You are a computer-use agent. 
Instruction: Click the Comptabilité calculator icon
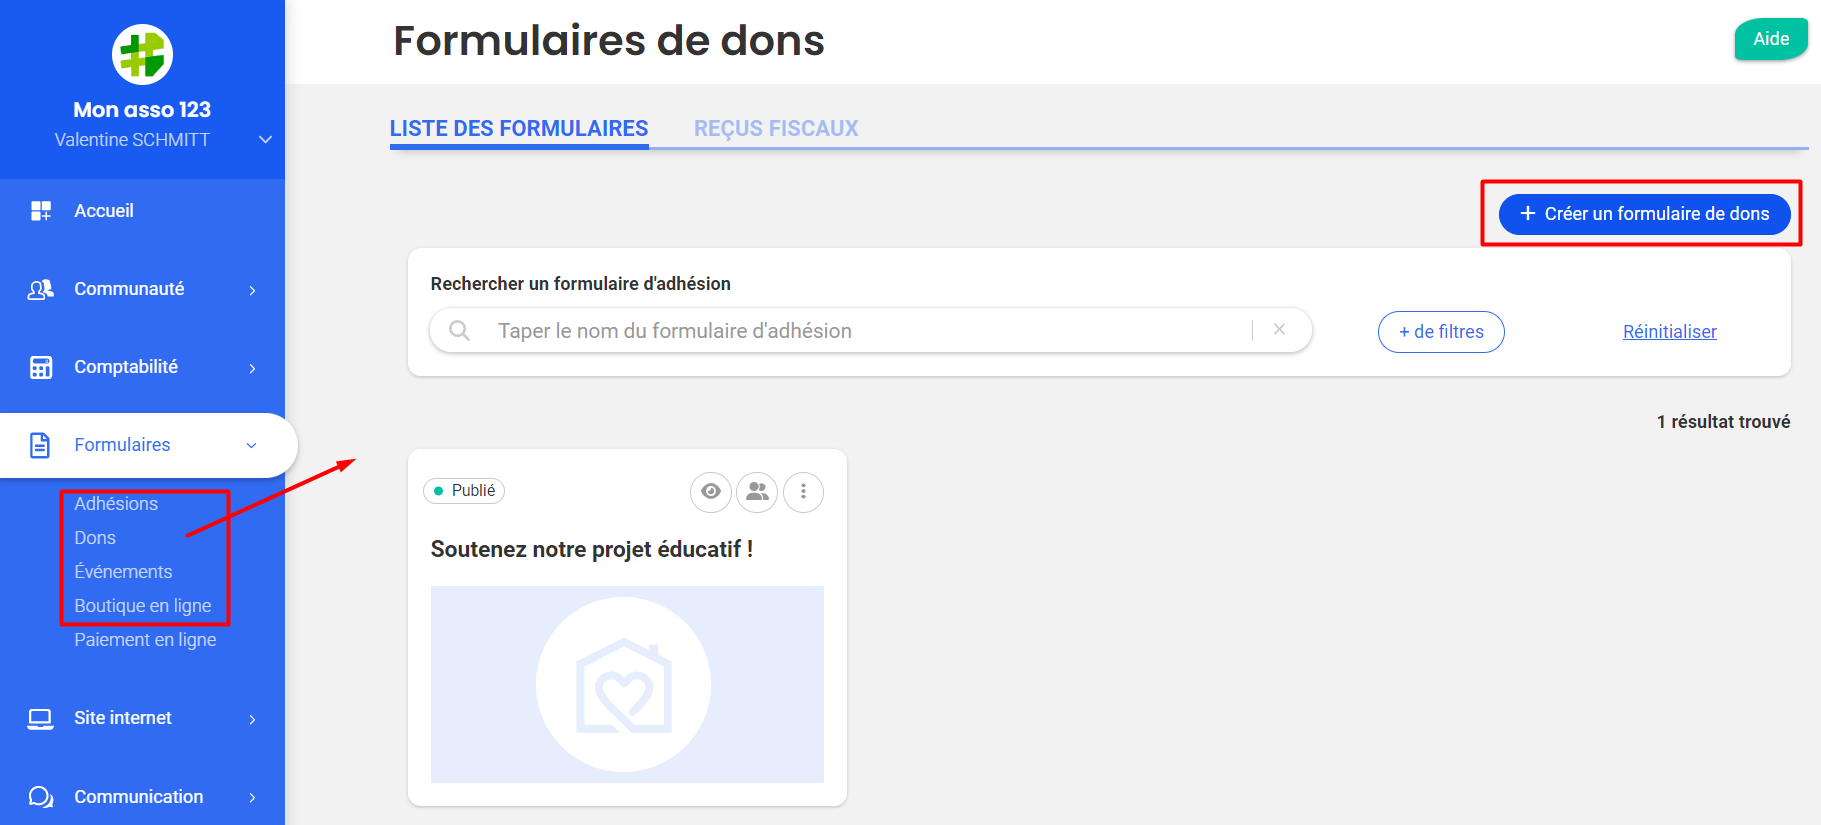pyautogui.click(x=41, y=367)
